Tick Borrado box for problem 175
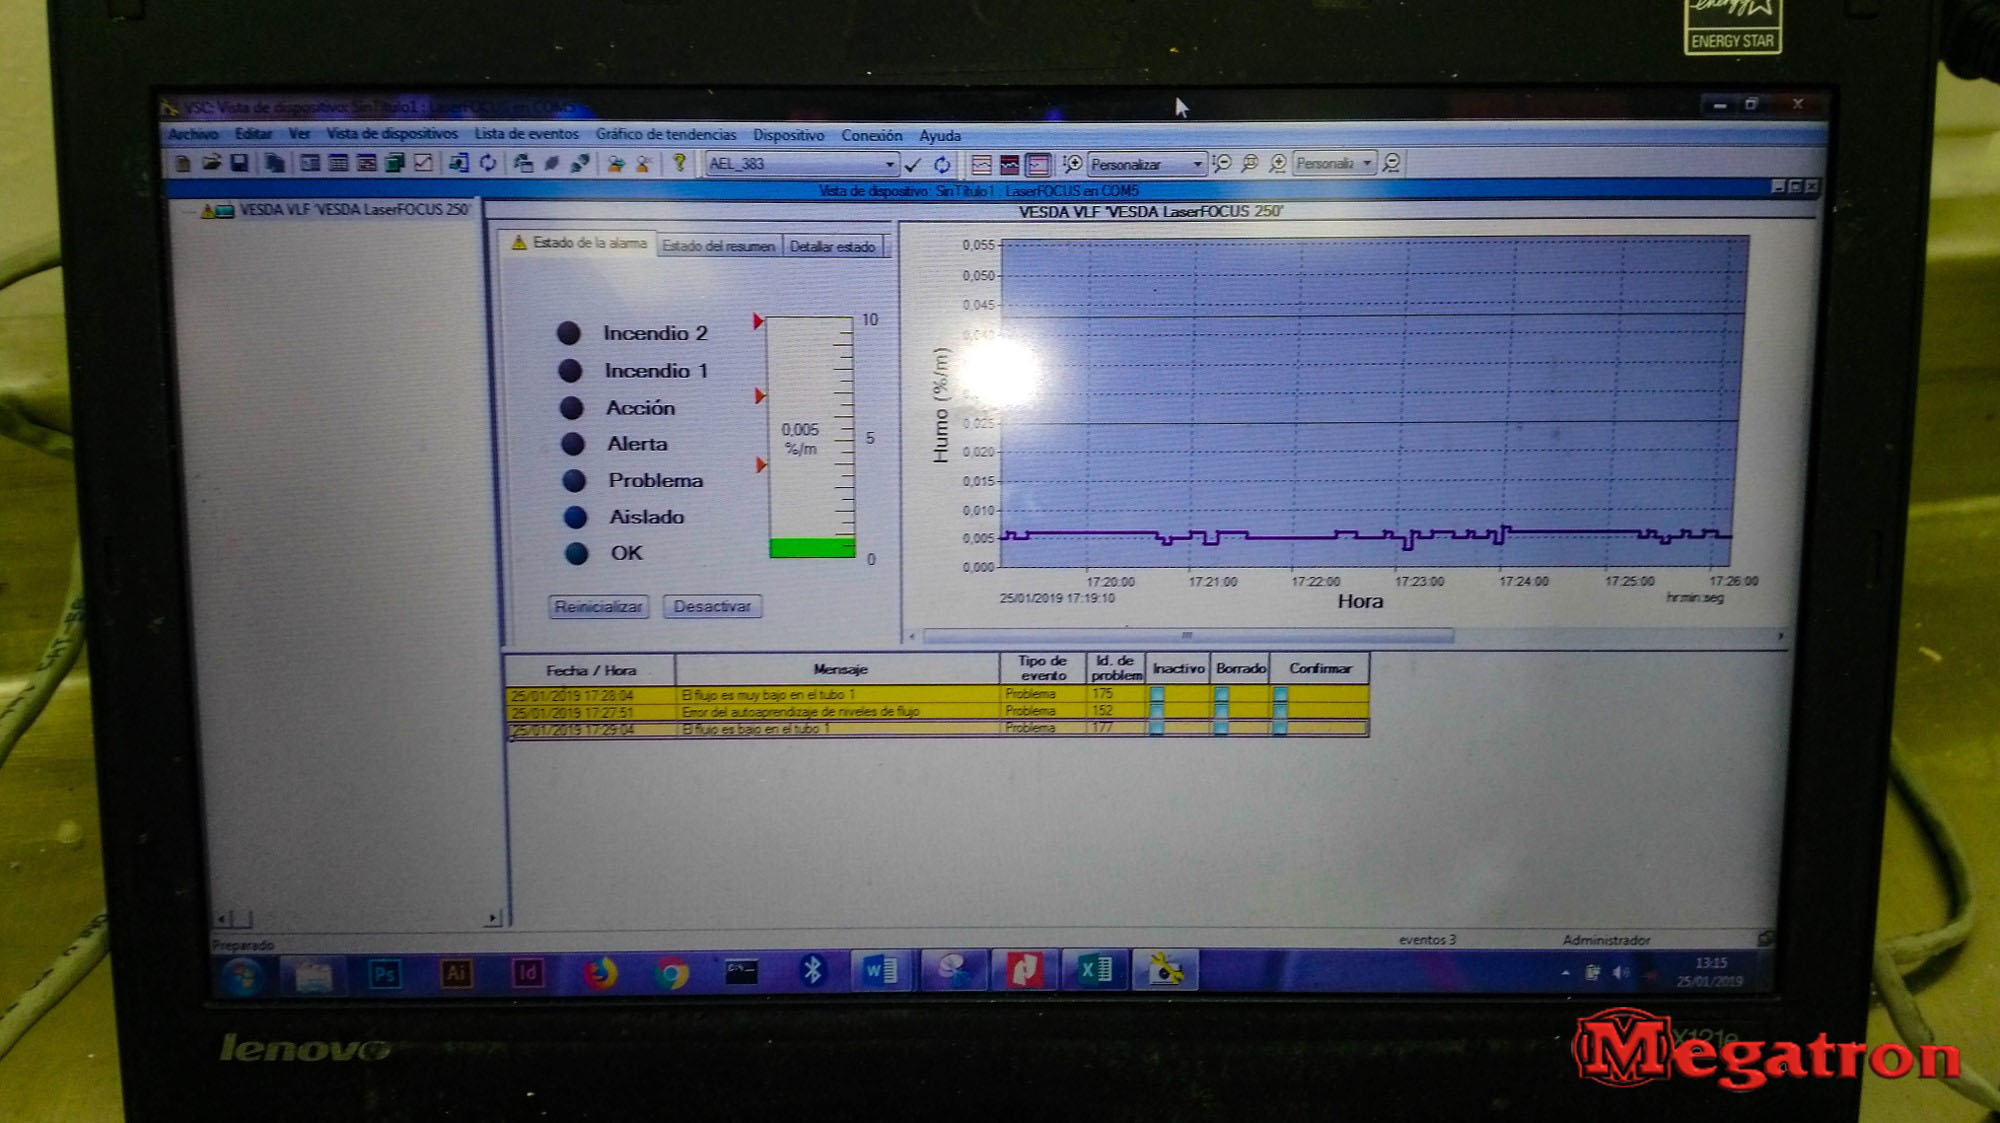 pos(1221,694)
